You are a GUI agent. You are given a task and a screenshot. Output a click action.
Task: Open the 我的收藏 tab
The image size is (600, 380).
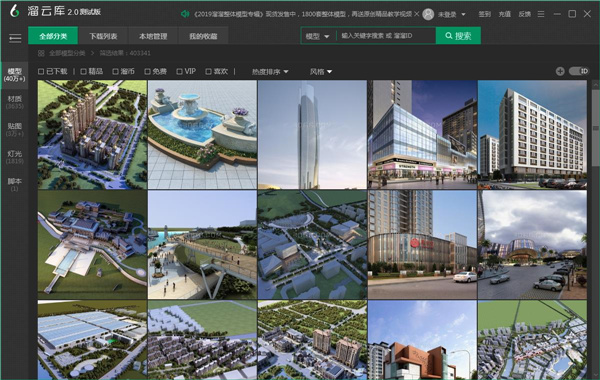203,36
